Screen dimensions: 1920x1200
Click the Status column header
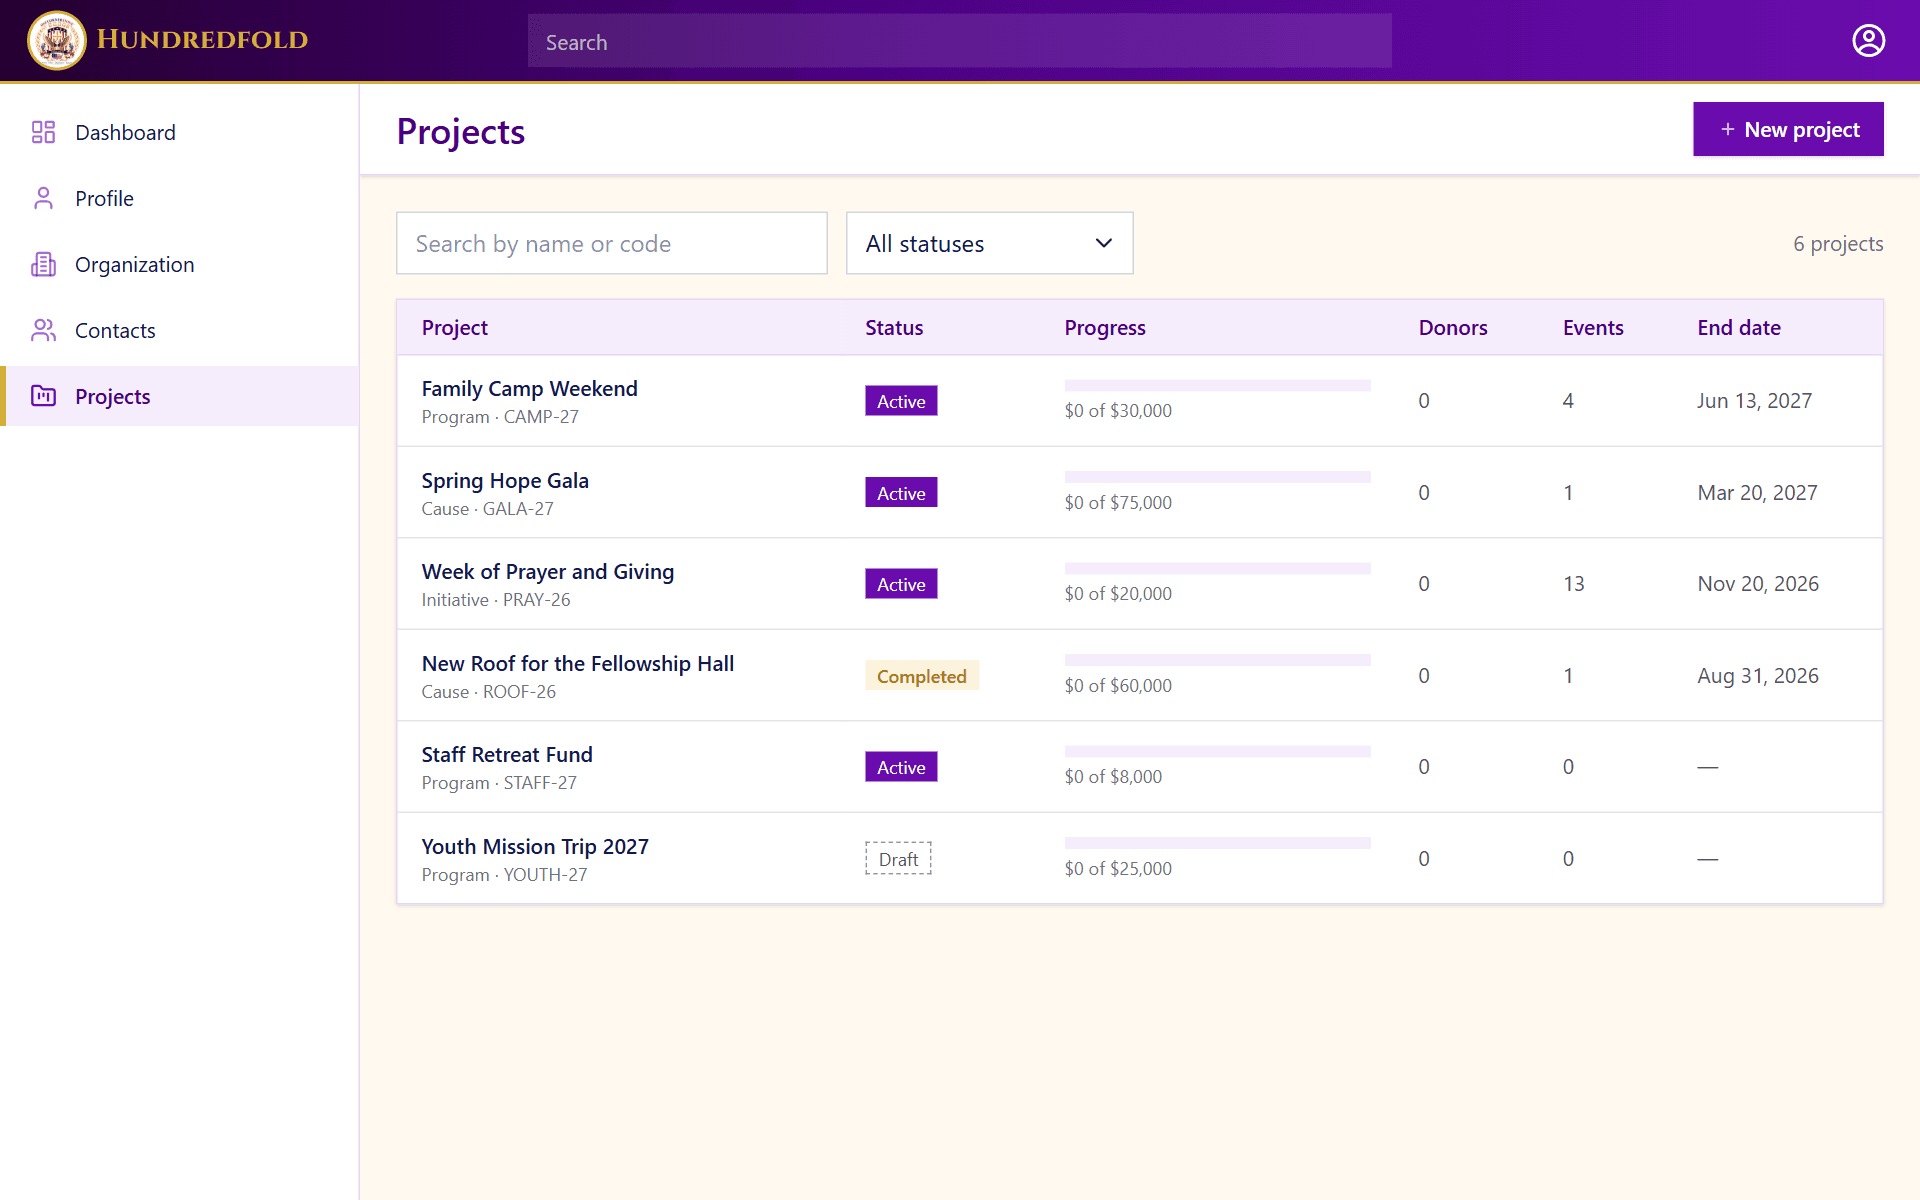coord(894,328)
